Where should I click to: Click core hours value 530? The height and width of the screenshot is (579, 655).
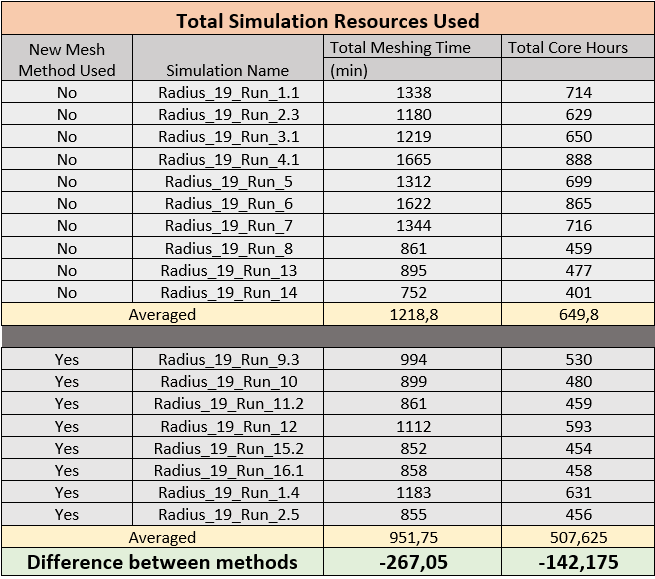[579, 359]
